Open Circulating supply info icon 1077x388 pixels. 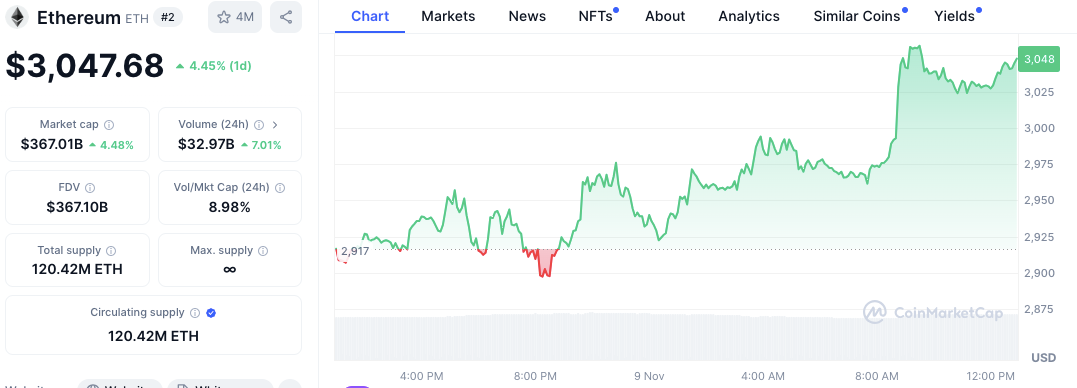[x=195, y=312]
